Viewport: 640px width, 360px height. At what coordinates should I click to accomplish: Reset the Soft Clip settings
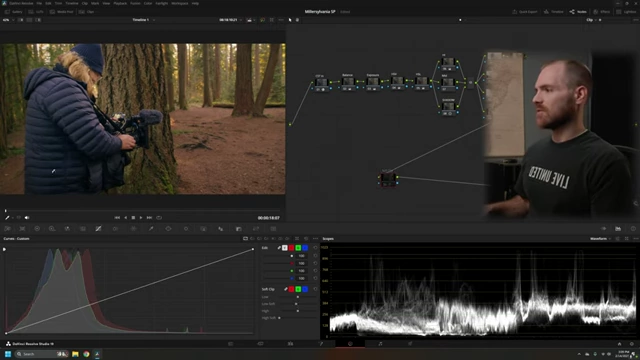315,289
